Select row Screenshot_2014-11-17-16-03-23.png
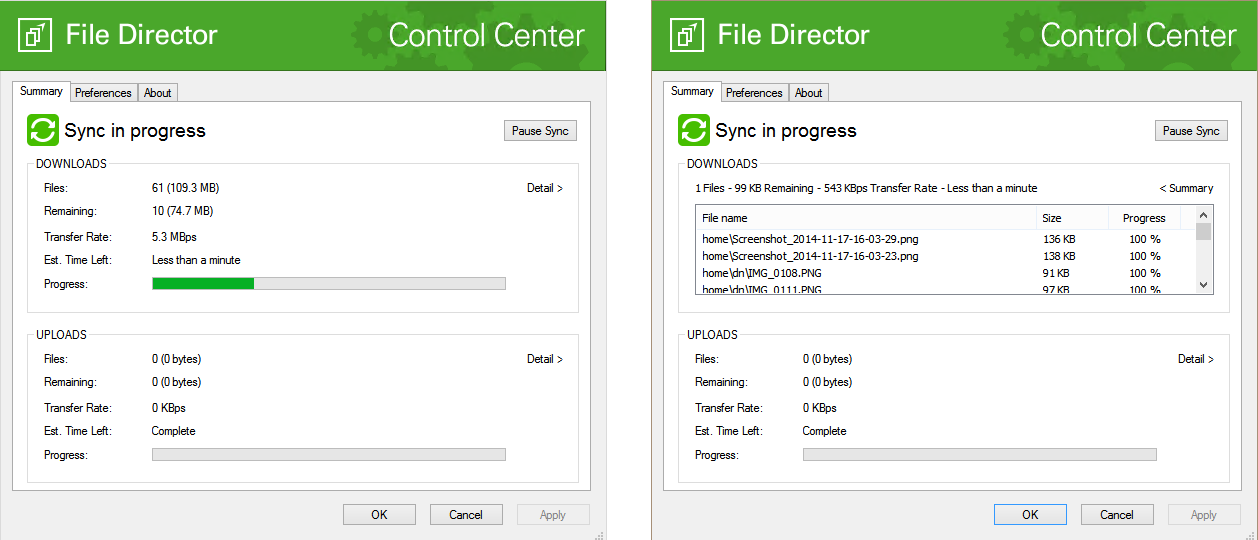Screen dimensions: 1258x540 pos(945,256)
